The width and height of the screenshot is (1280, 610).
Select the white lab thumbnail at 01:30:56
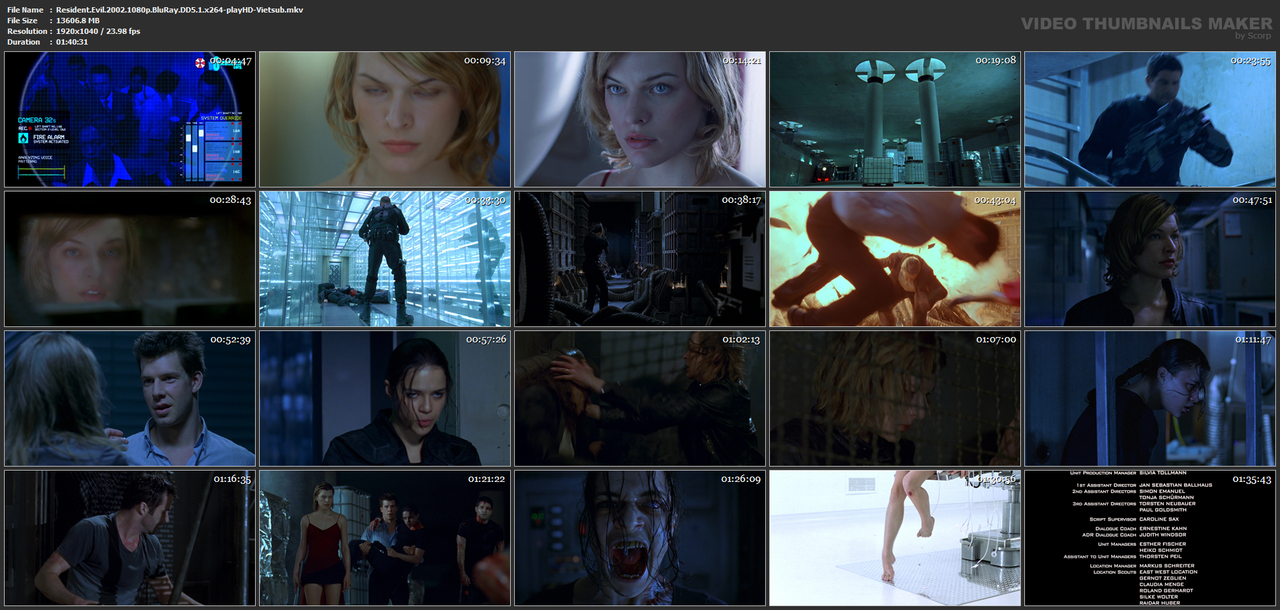895,538
